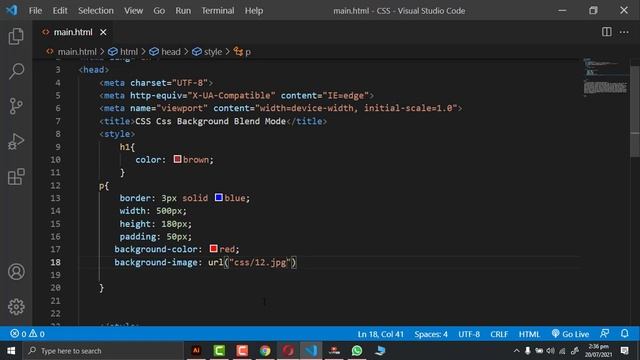Open WhatsApp from taskbar
This screenshot has height=360, width=640.
point(357,351)
